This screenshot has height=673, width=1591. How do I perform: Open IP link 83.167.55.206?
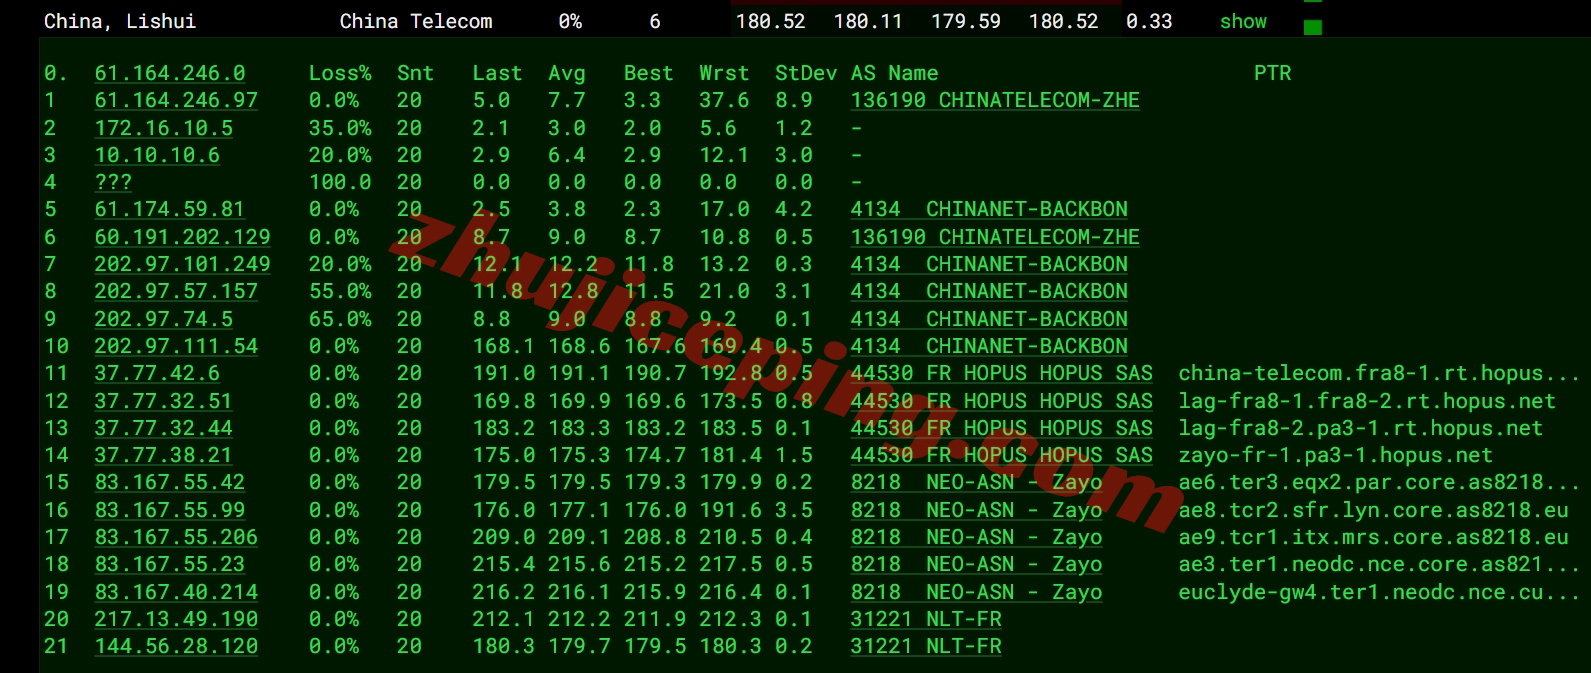[176, 538]
